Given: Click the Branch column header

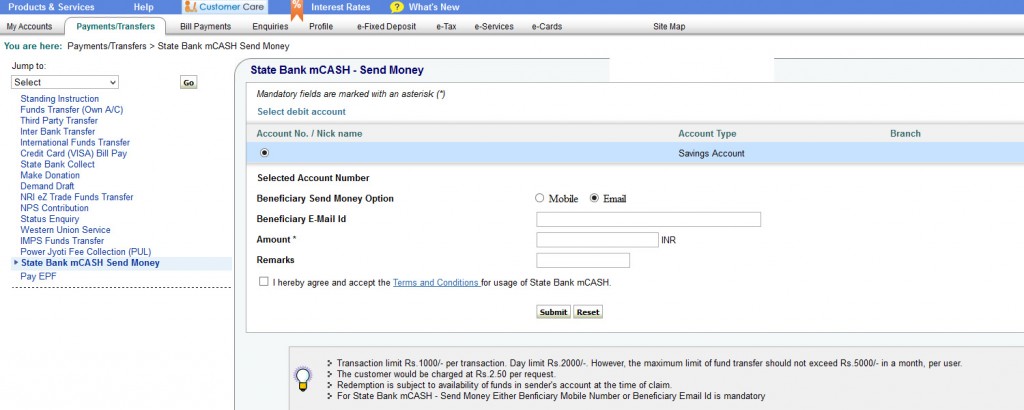Looking at the screenshot, I should tap(905, 133).
